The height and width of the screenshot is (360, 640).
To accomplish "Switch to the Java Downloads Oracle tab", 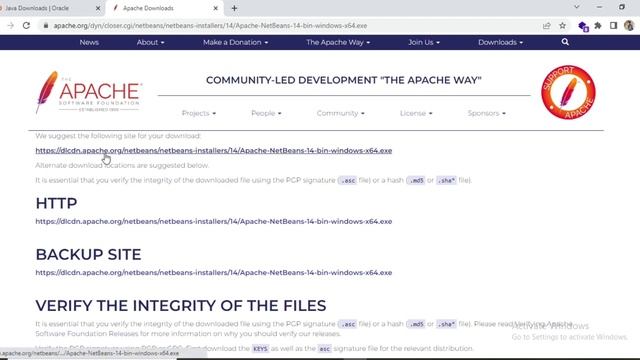I will coord(48,8).
